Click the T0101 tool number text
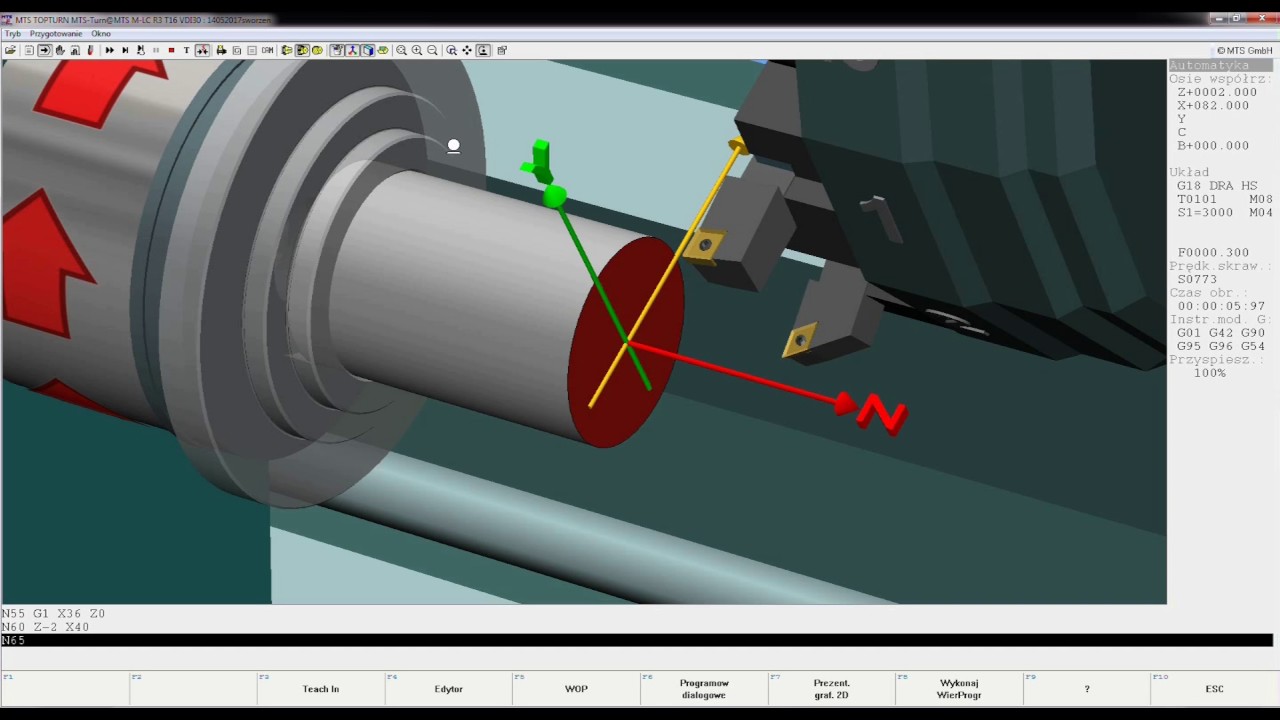This screenshot has height=720, width=1280. point(1197,199)
